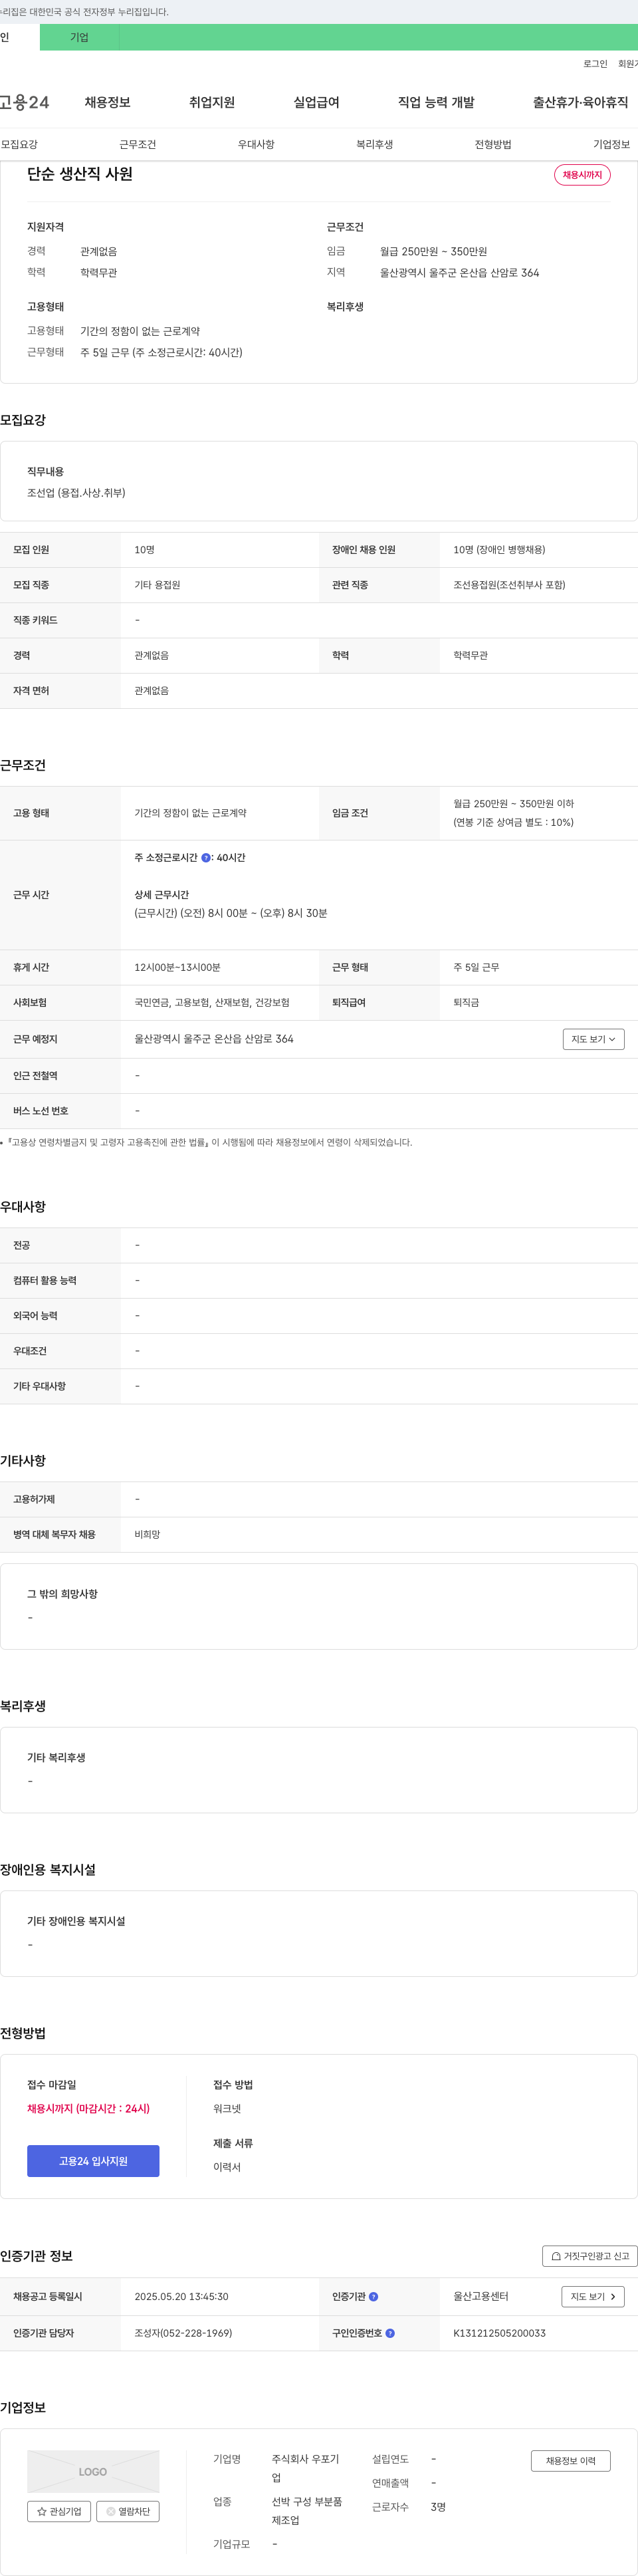This screenshot has width=638, height=2576.
Task: Select company name 주식회사 우포기업
Action: 306,2468
